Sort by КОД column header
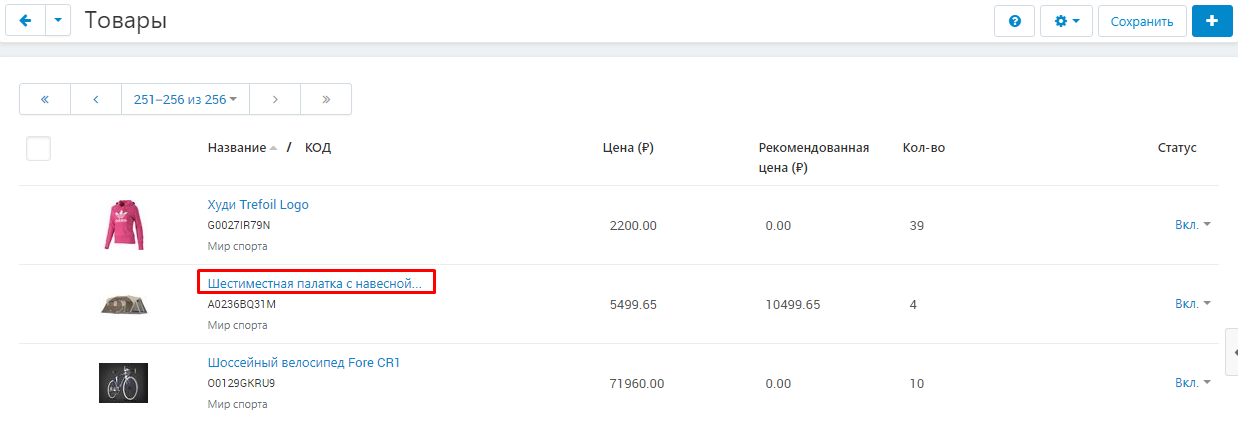 [x=318, y=148]
